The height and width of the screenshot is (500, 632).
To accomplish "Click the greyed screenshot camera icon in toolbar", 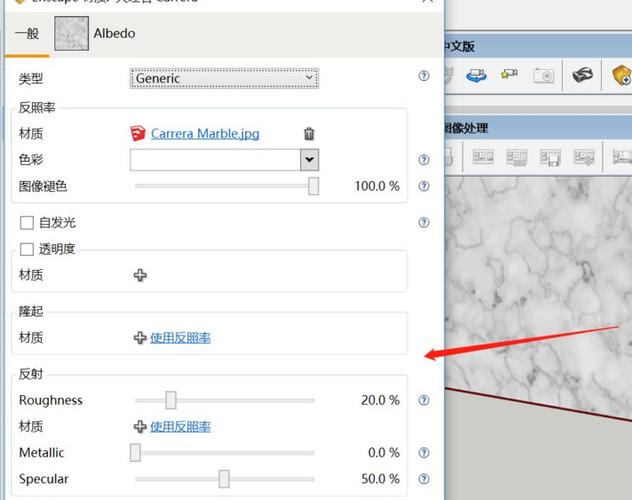I will [x=544, y=75].
